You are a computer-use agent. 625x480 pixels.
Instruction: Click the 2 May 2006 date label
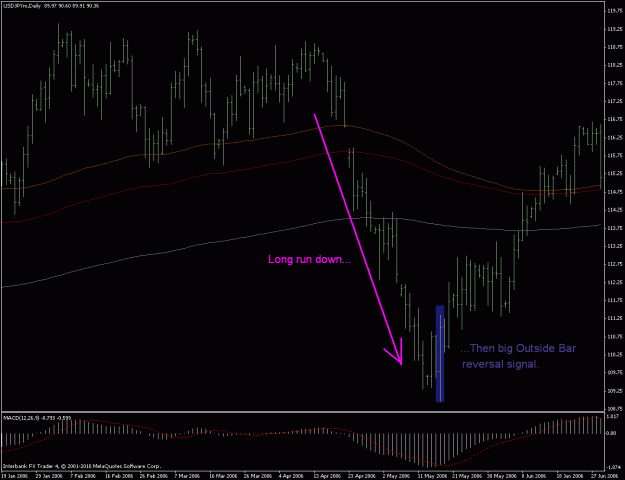point(396,476)
